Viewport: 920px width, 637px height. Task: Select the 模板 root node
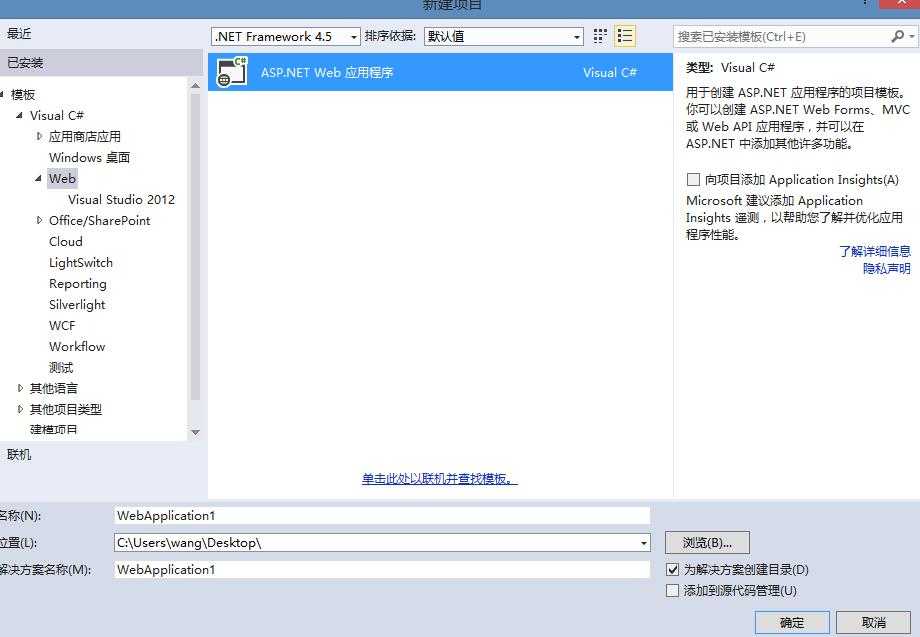23,94
